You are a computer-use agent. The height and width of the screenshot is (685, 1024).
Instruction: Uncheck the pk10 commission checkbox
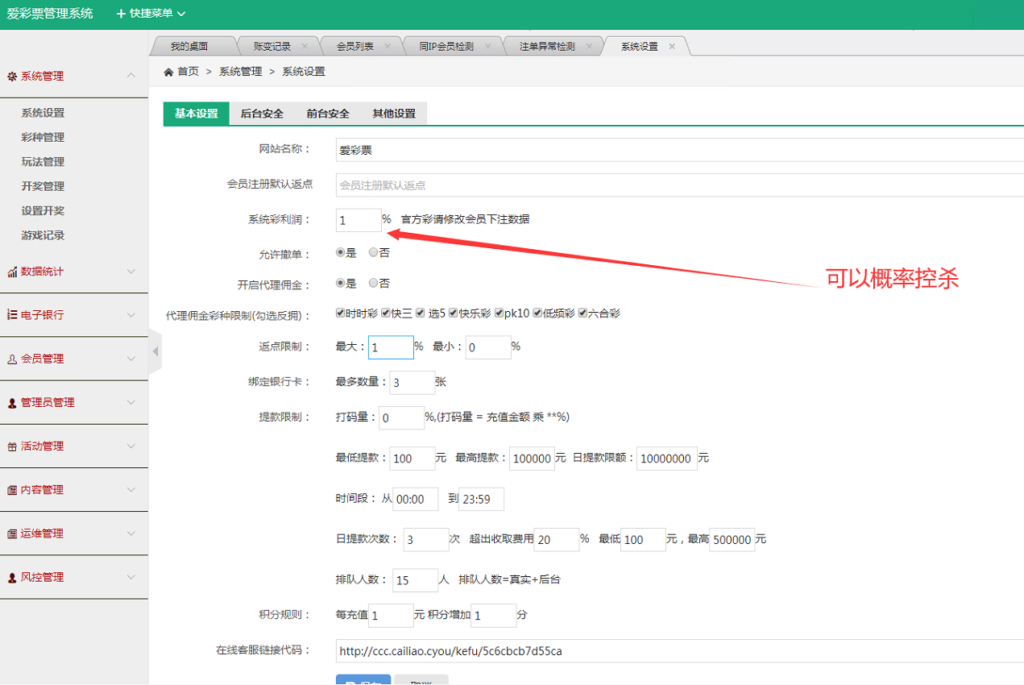point(497,311)
